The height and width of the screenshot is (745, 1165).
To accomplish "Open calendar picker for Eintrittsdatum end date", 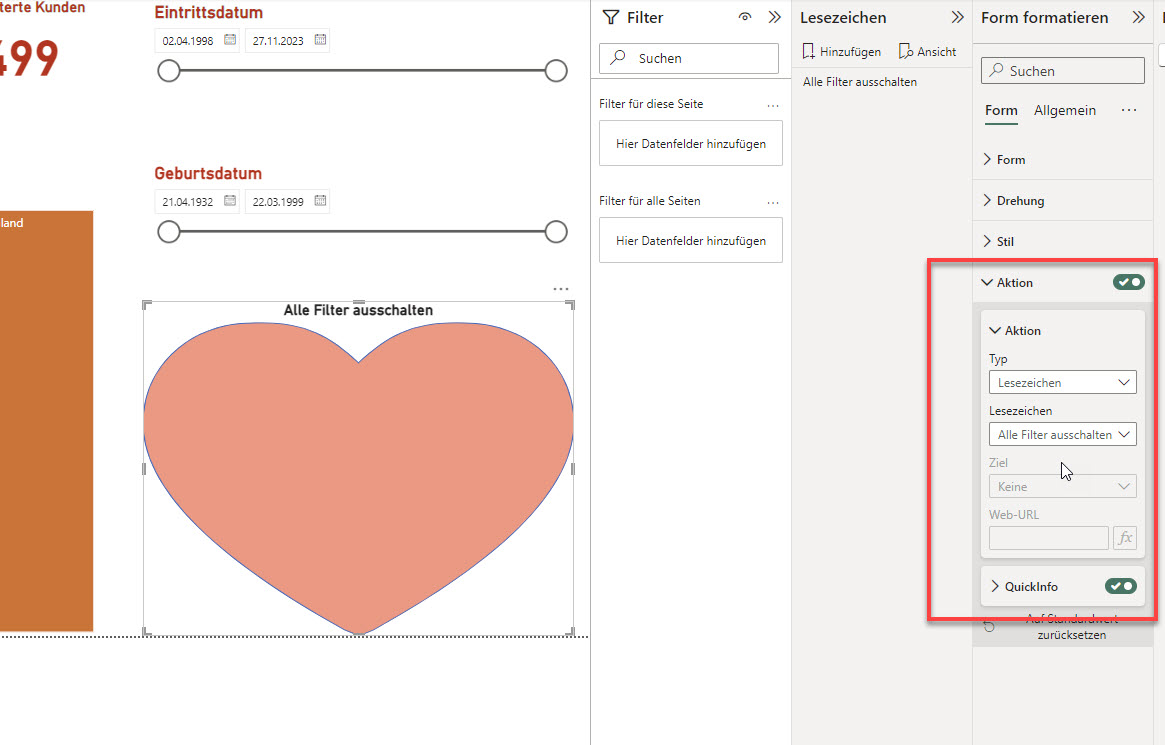I will (320, 40).
